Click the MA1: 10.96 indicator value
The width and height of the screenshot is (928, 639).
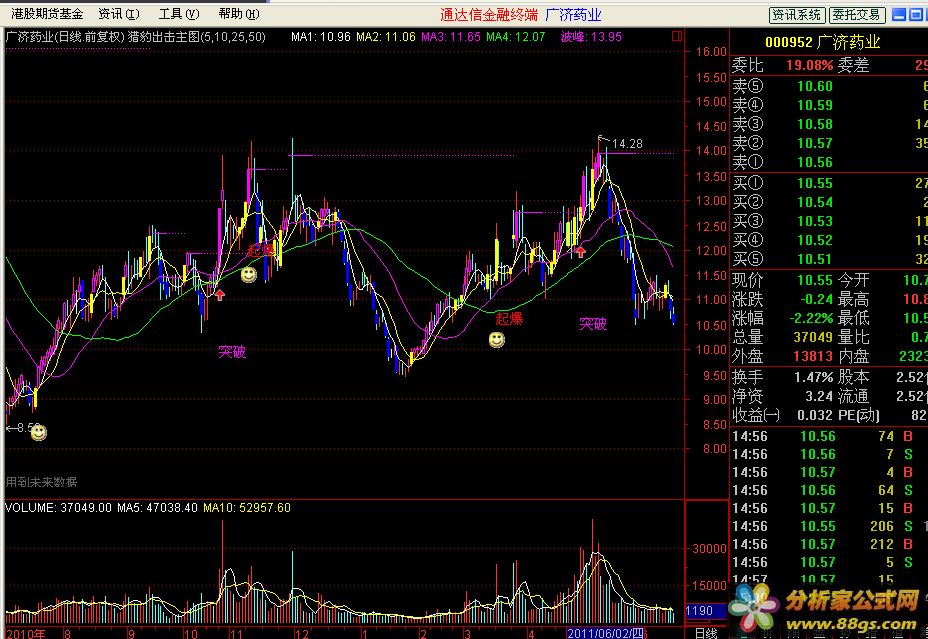click(x=320, y=37)
